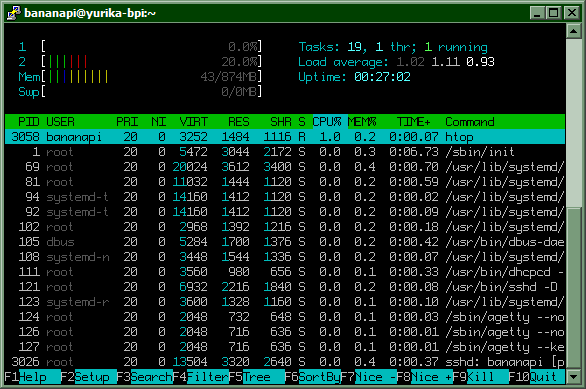This screenshot has width=586, height=389.
Task: Close the PuTTY terminal window
Action: pyautogui.click(x=572, y=13)
